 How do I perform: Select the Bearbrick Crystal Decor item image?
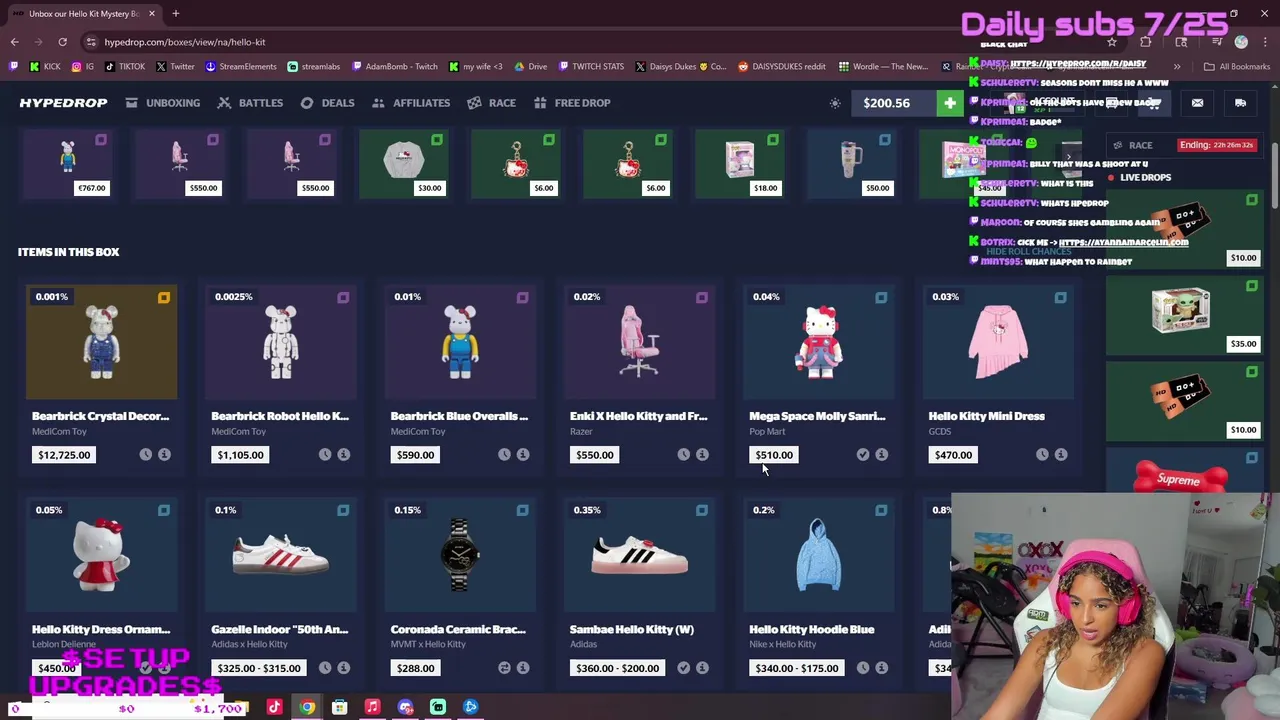[x=101, y=342]
